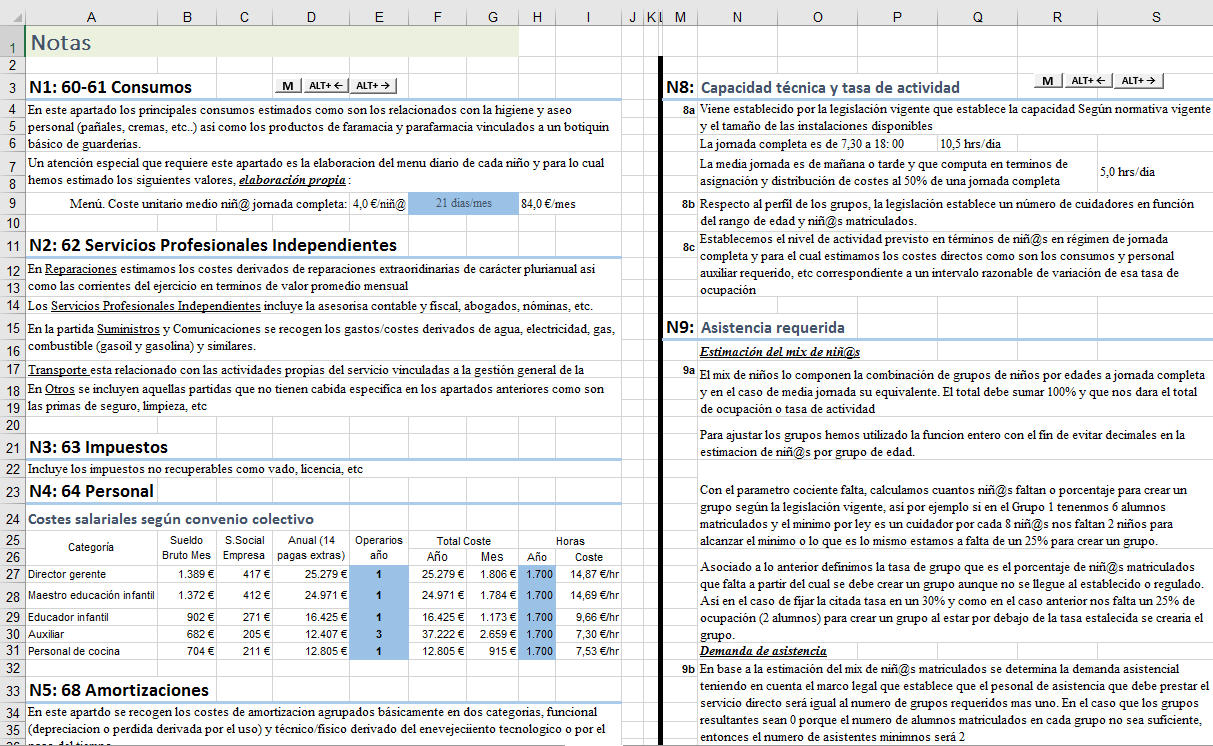Select the Auxiliar operarios cell showing 3
This screenshot has height=746, width=1213.
coord(379,634)
